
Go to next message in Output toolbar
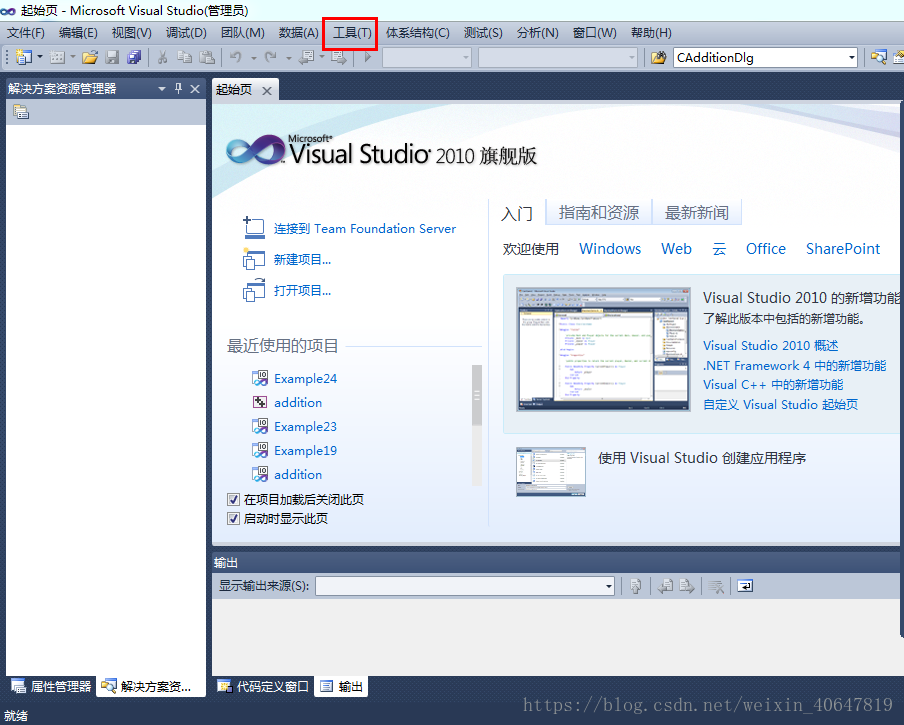click(686, 587)
